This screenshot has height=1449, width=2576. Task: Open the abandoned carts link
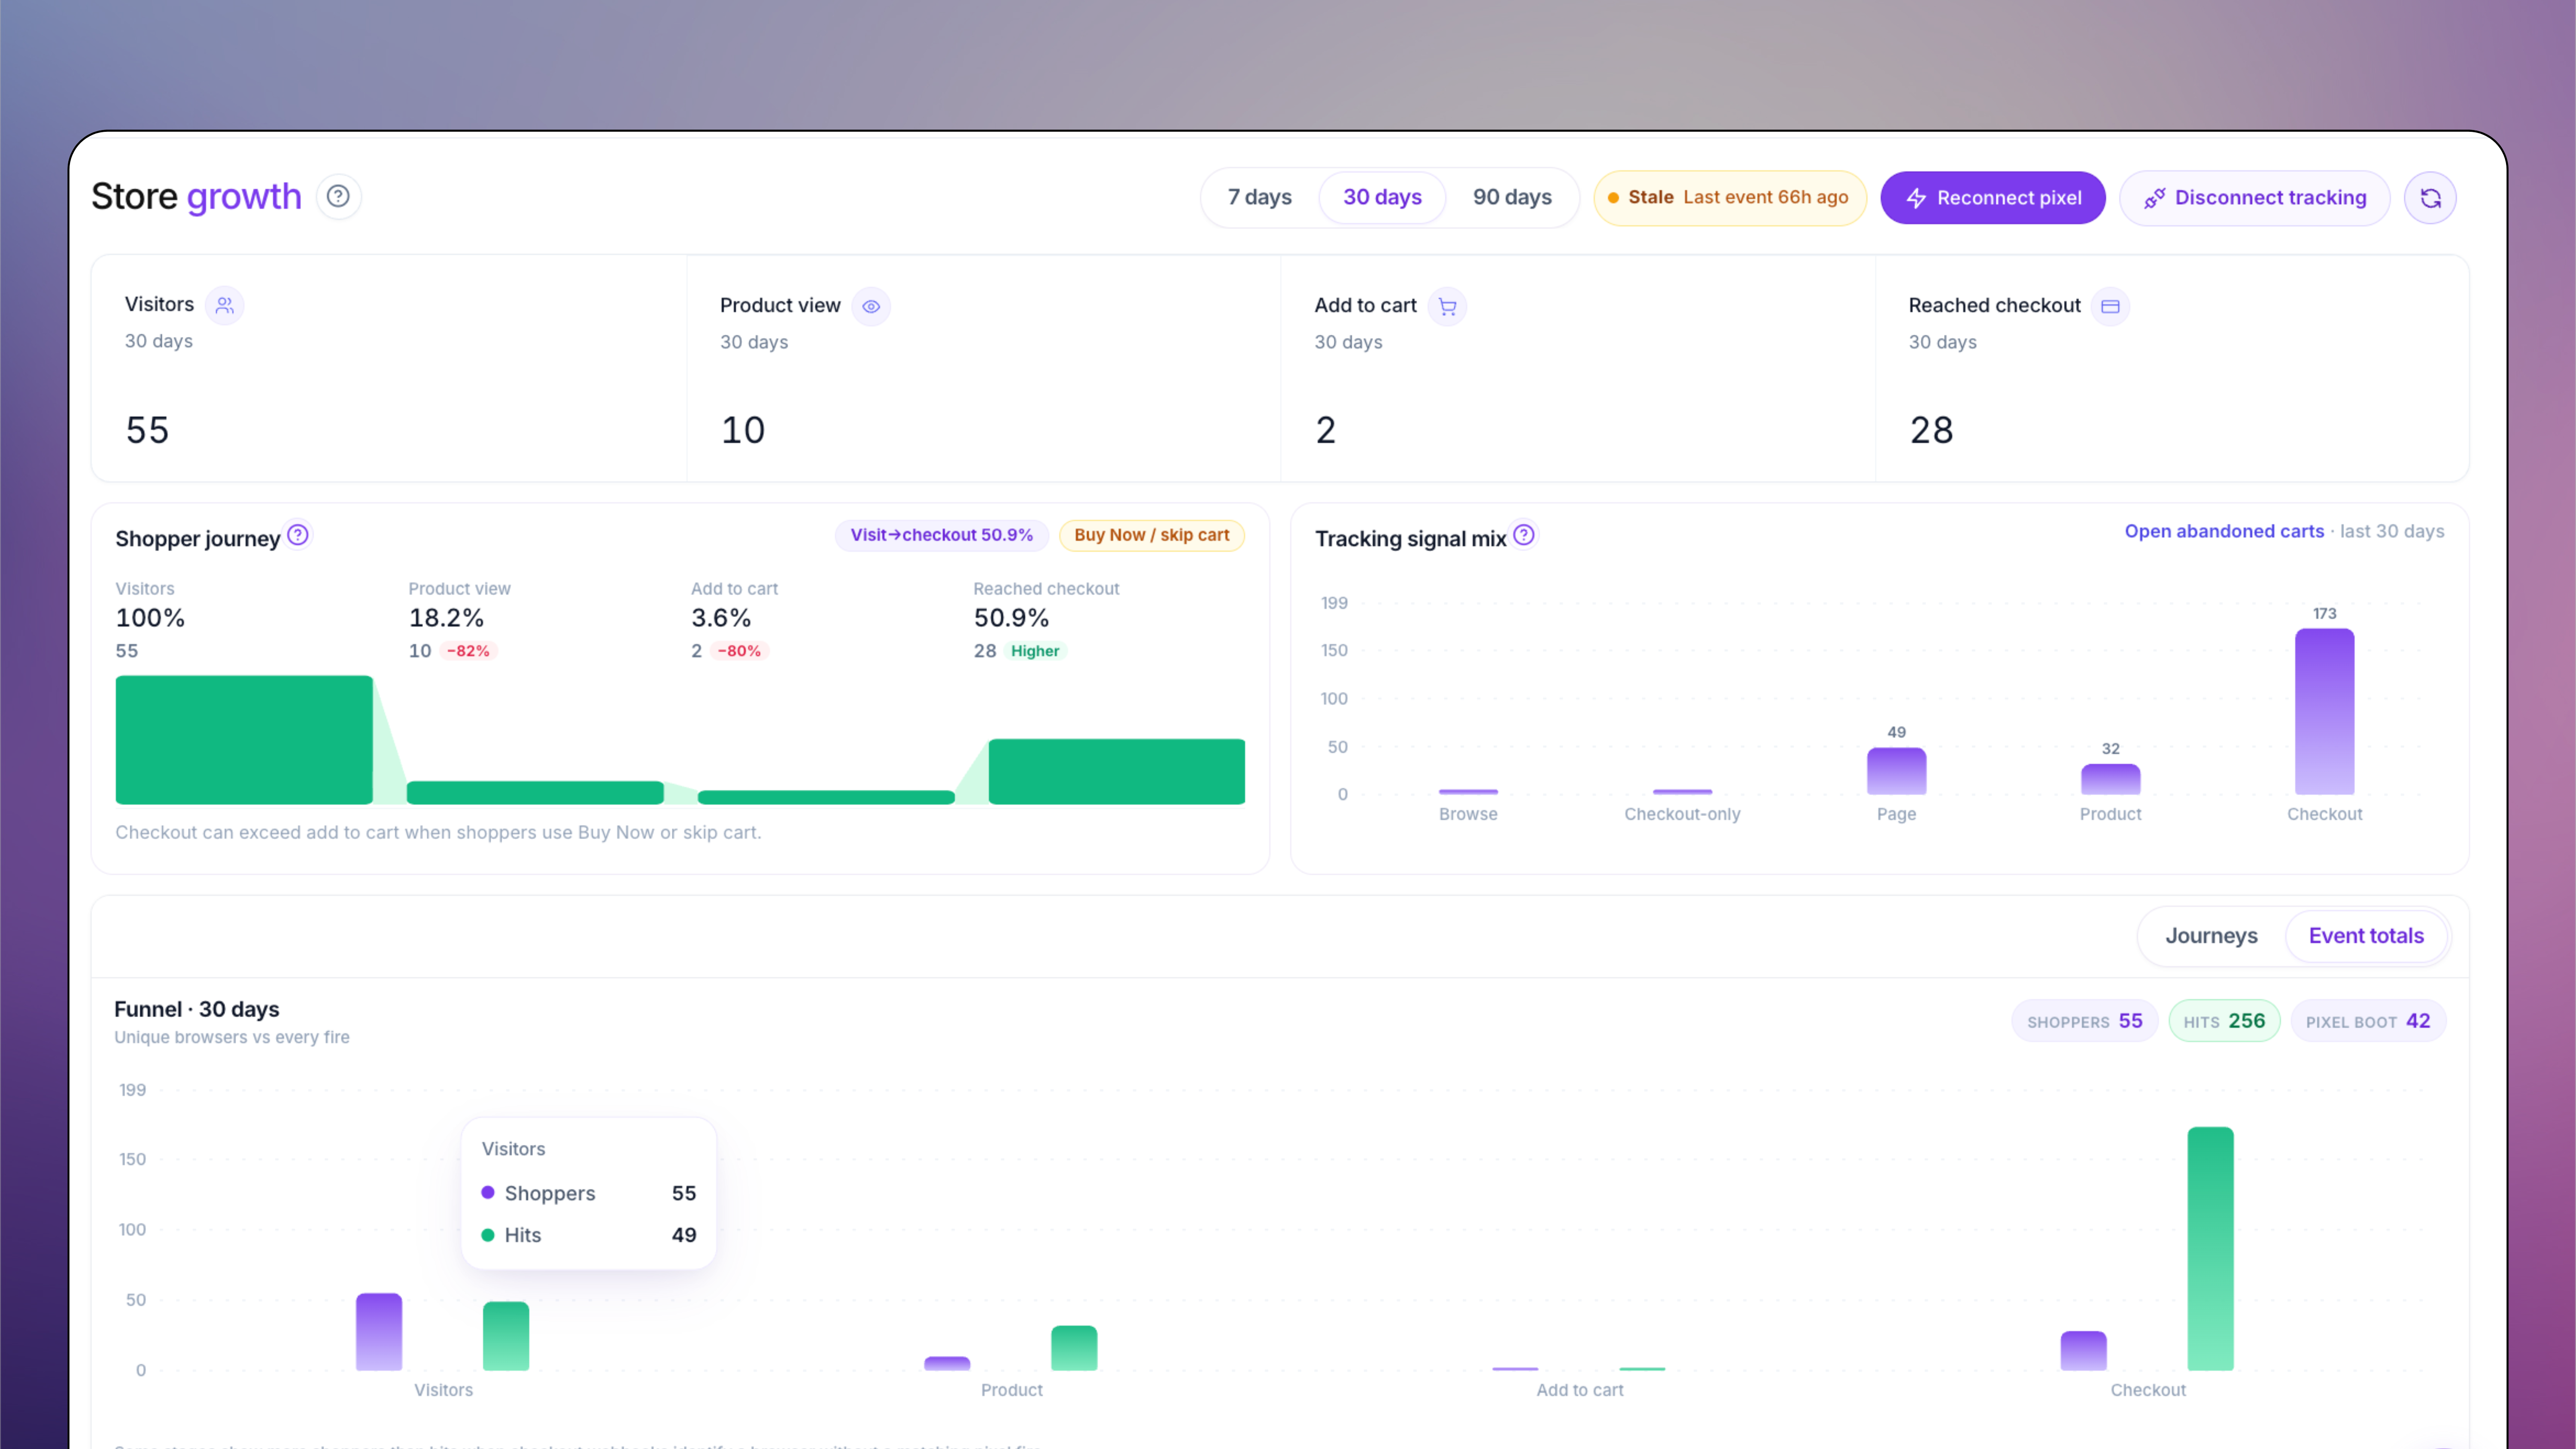point(2224,531)
